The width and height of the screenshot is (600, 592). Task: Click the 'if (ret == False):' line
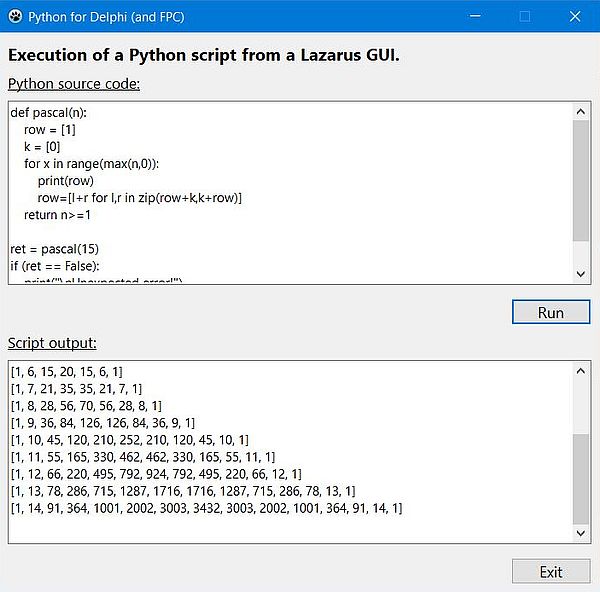click(x=55, y=266)
